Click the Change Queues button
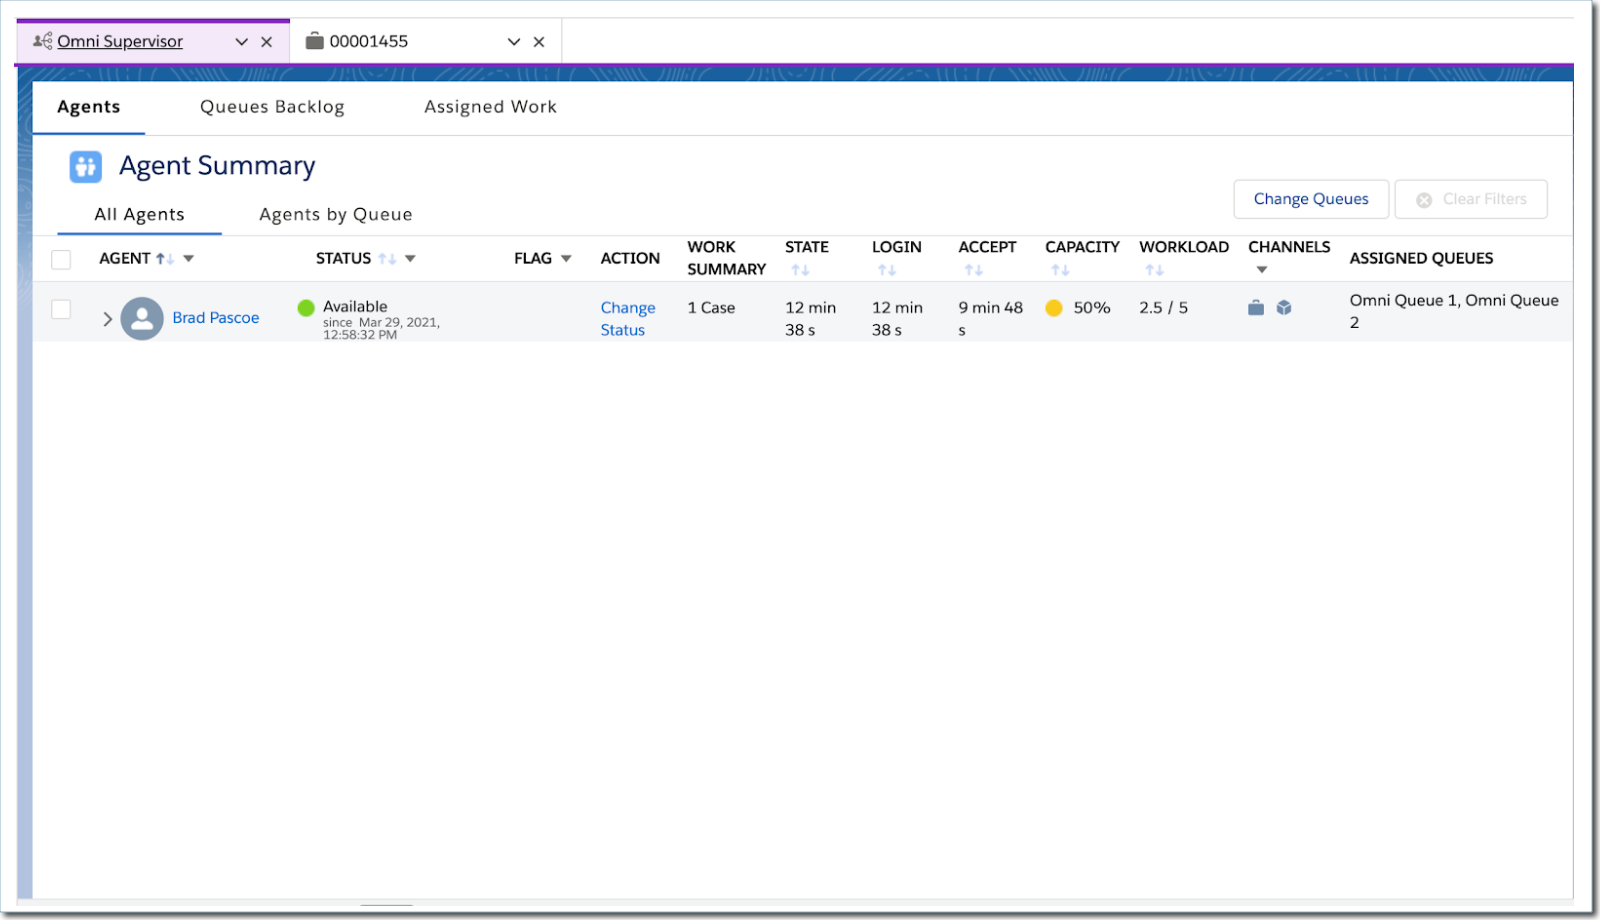The height and width of the screenshot is (920, 1600). [x=1311, y=199]
